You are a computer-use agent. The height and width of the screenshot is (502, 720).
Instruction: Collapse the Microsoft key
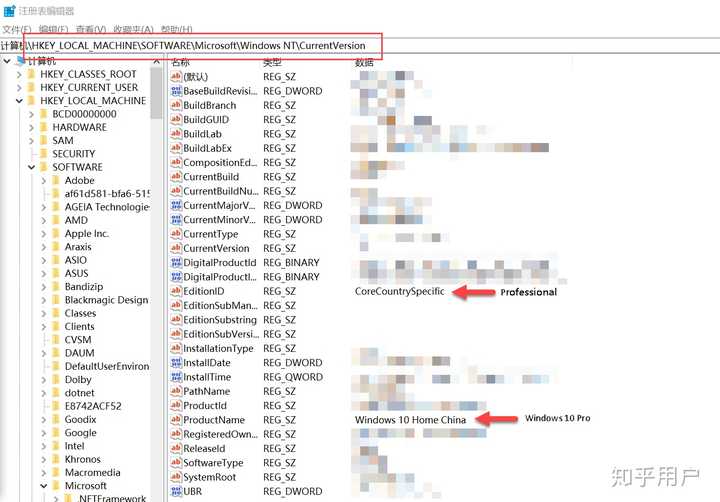tap(44, 485)
